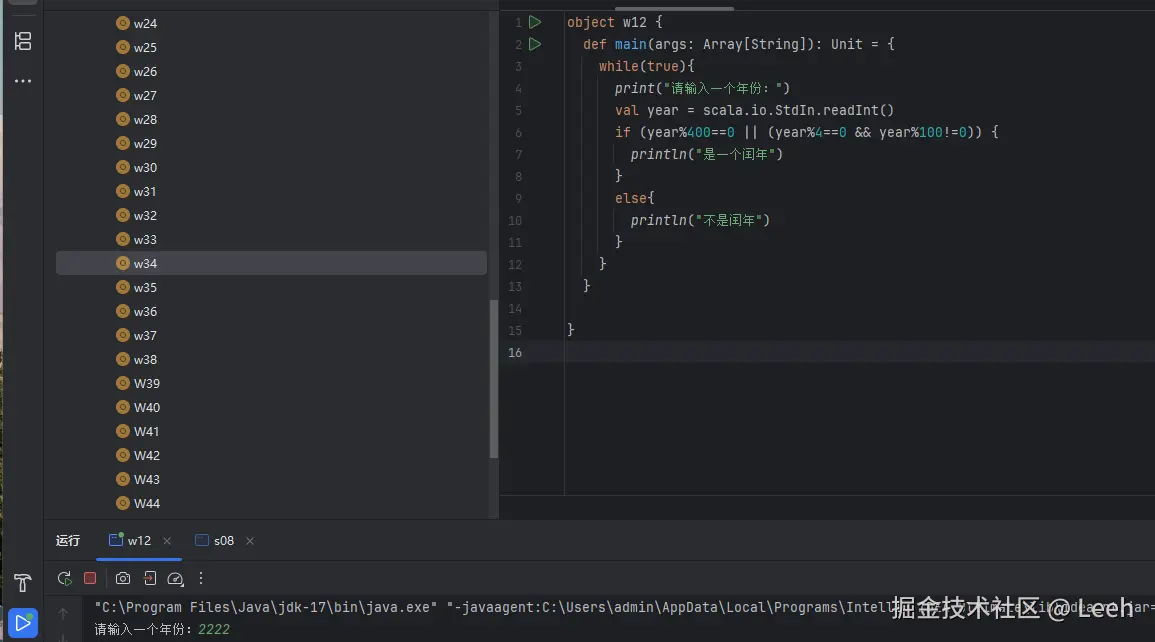The image size is (1155, 642).
Task: Click the println("是一个闰年") statement
Action: 706,155
